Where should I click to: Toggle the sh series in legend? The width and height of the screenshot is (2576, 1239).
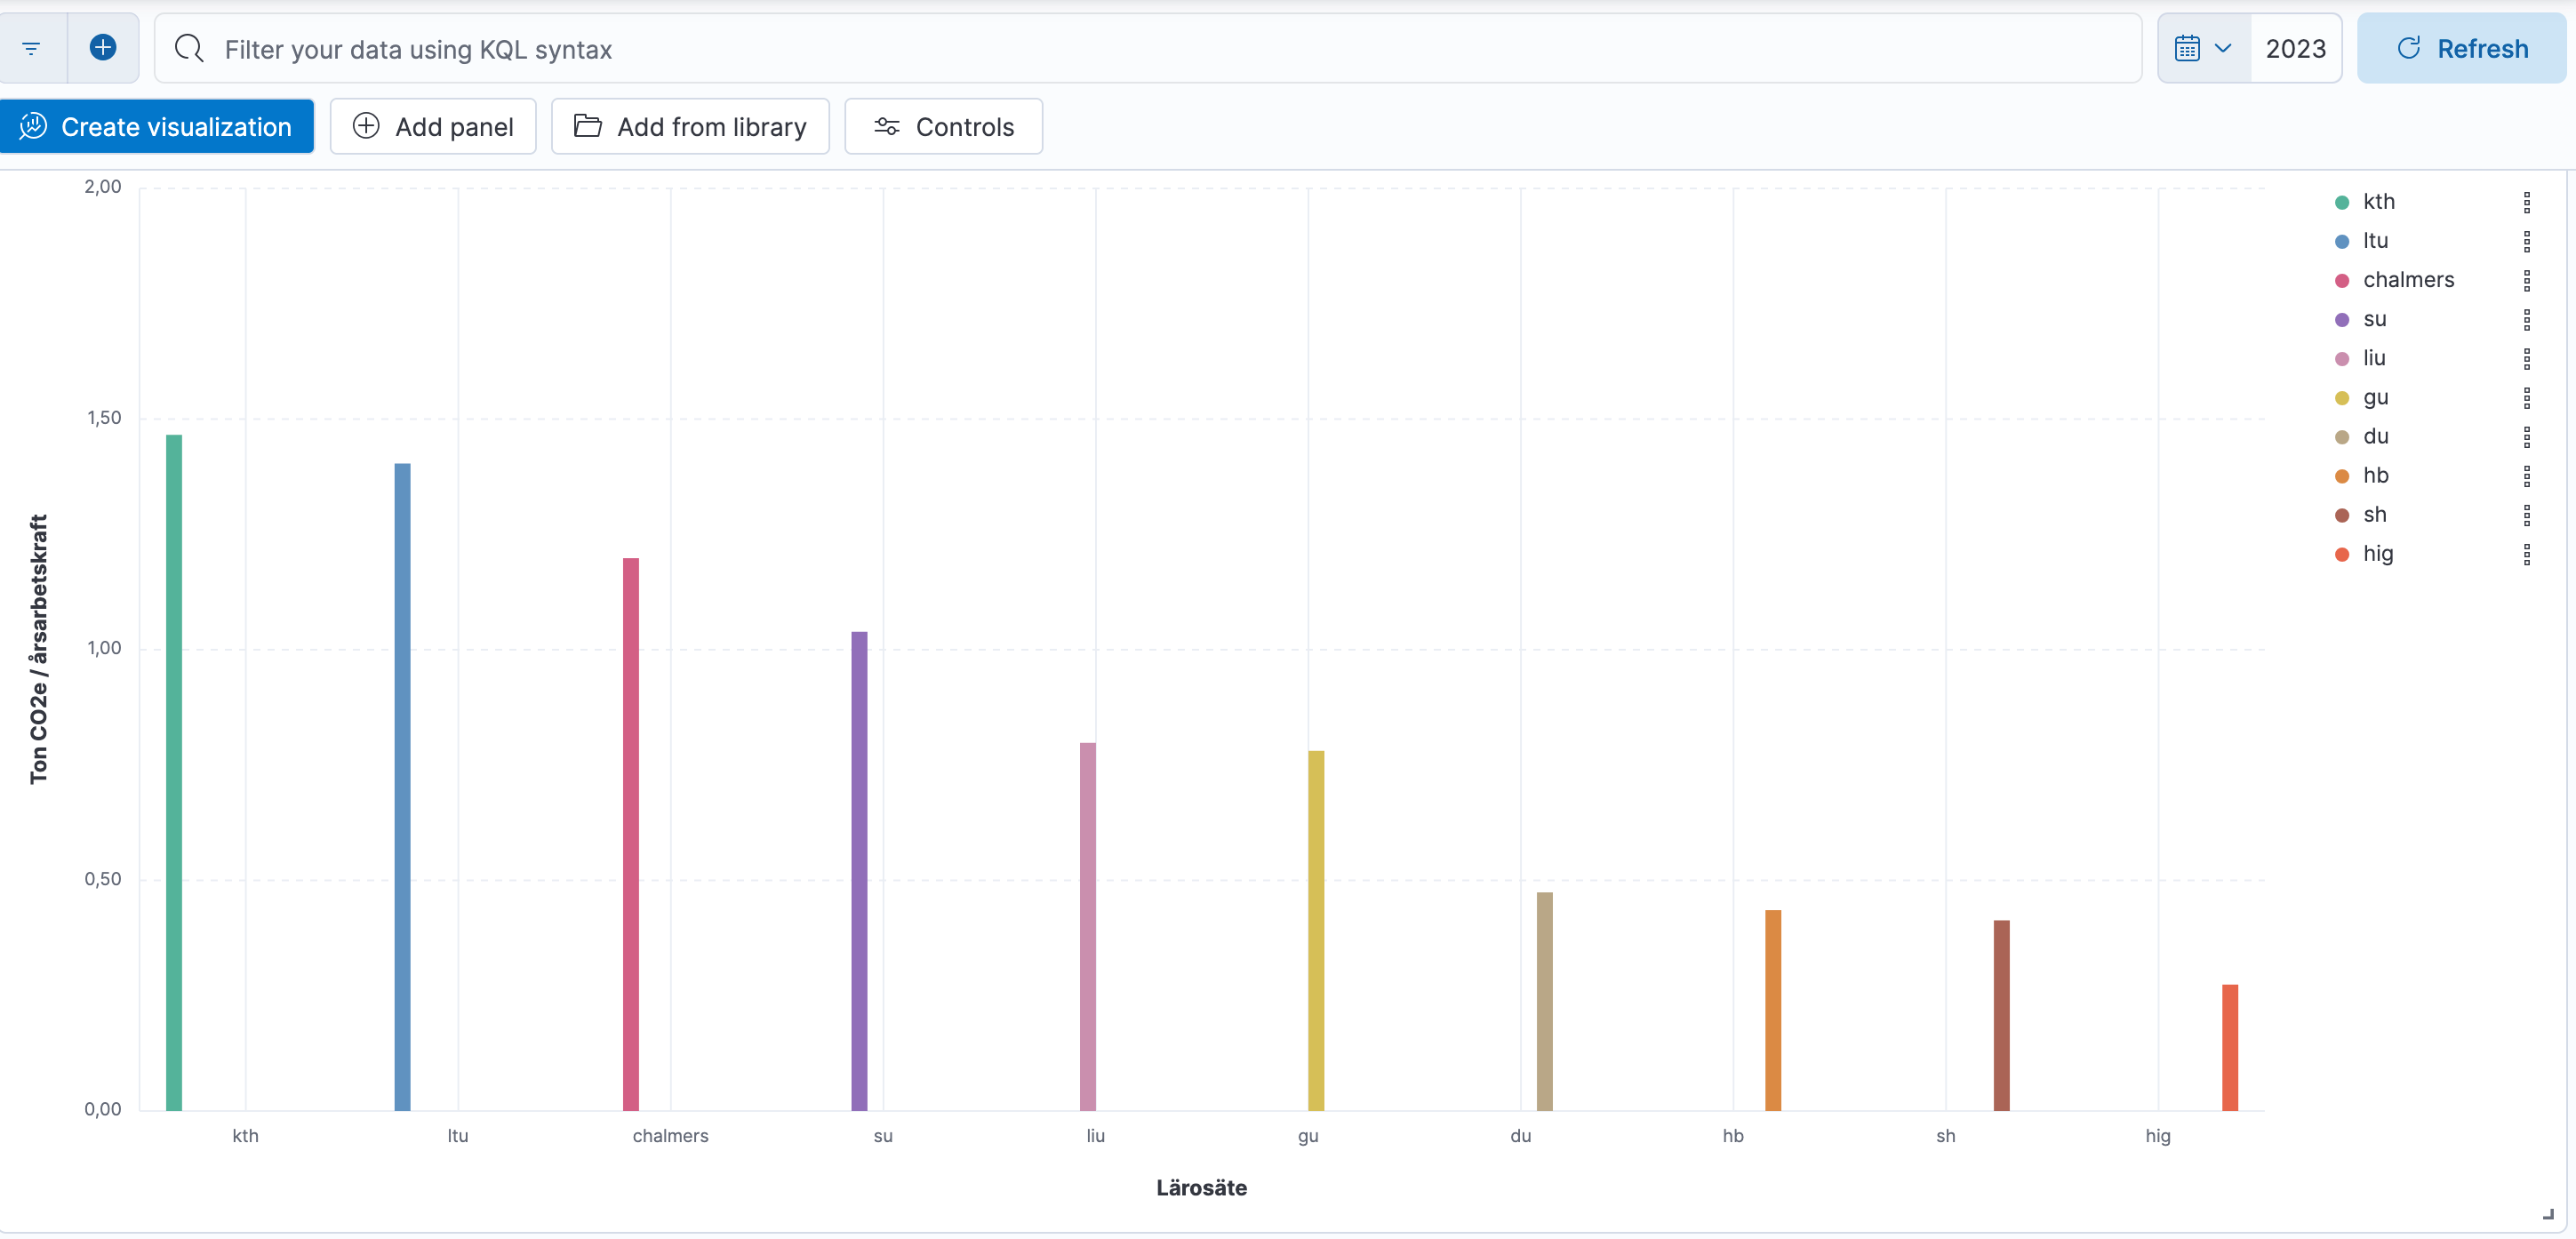point(2374,515)
